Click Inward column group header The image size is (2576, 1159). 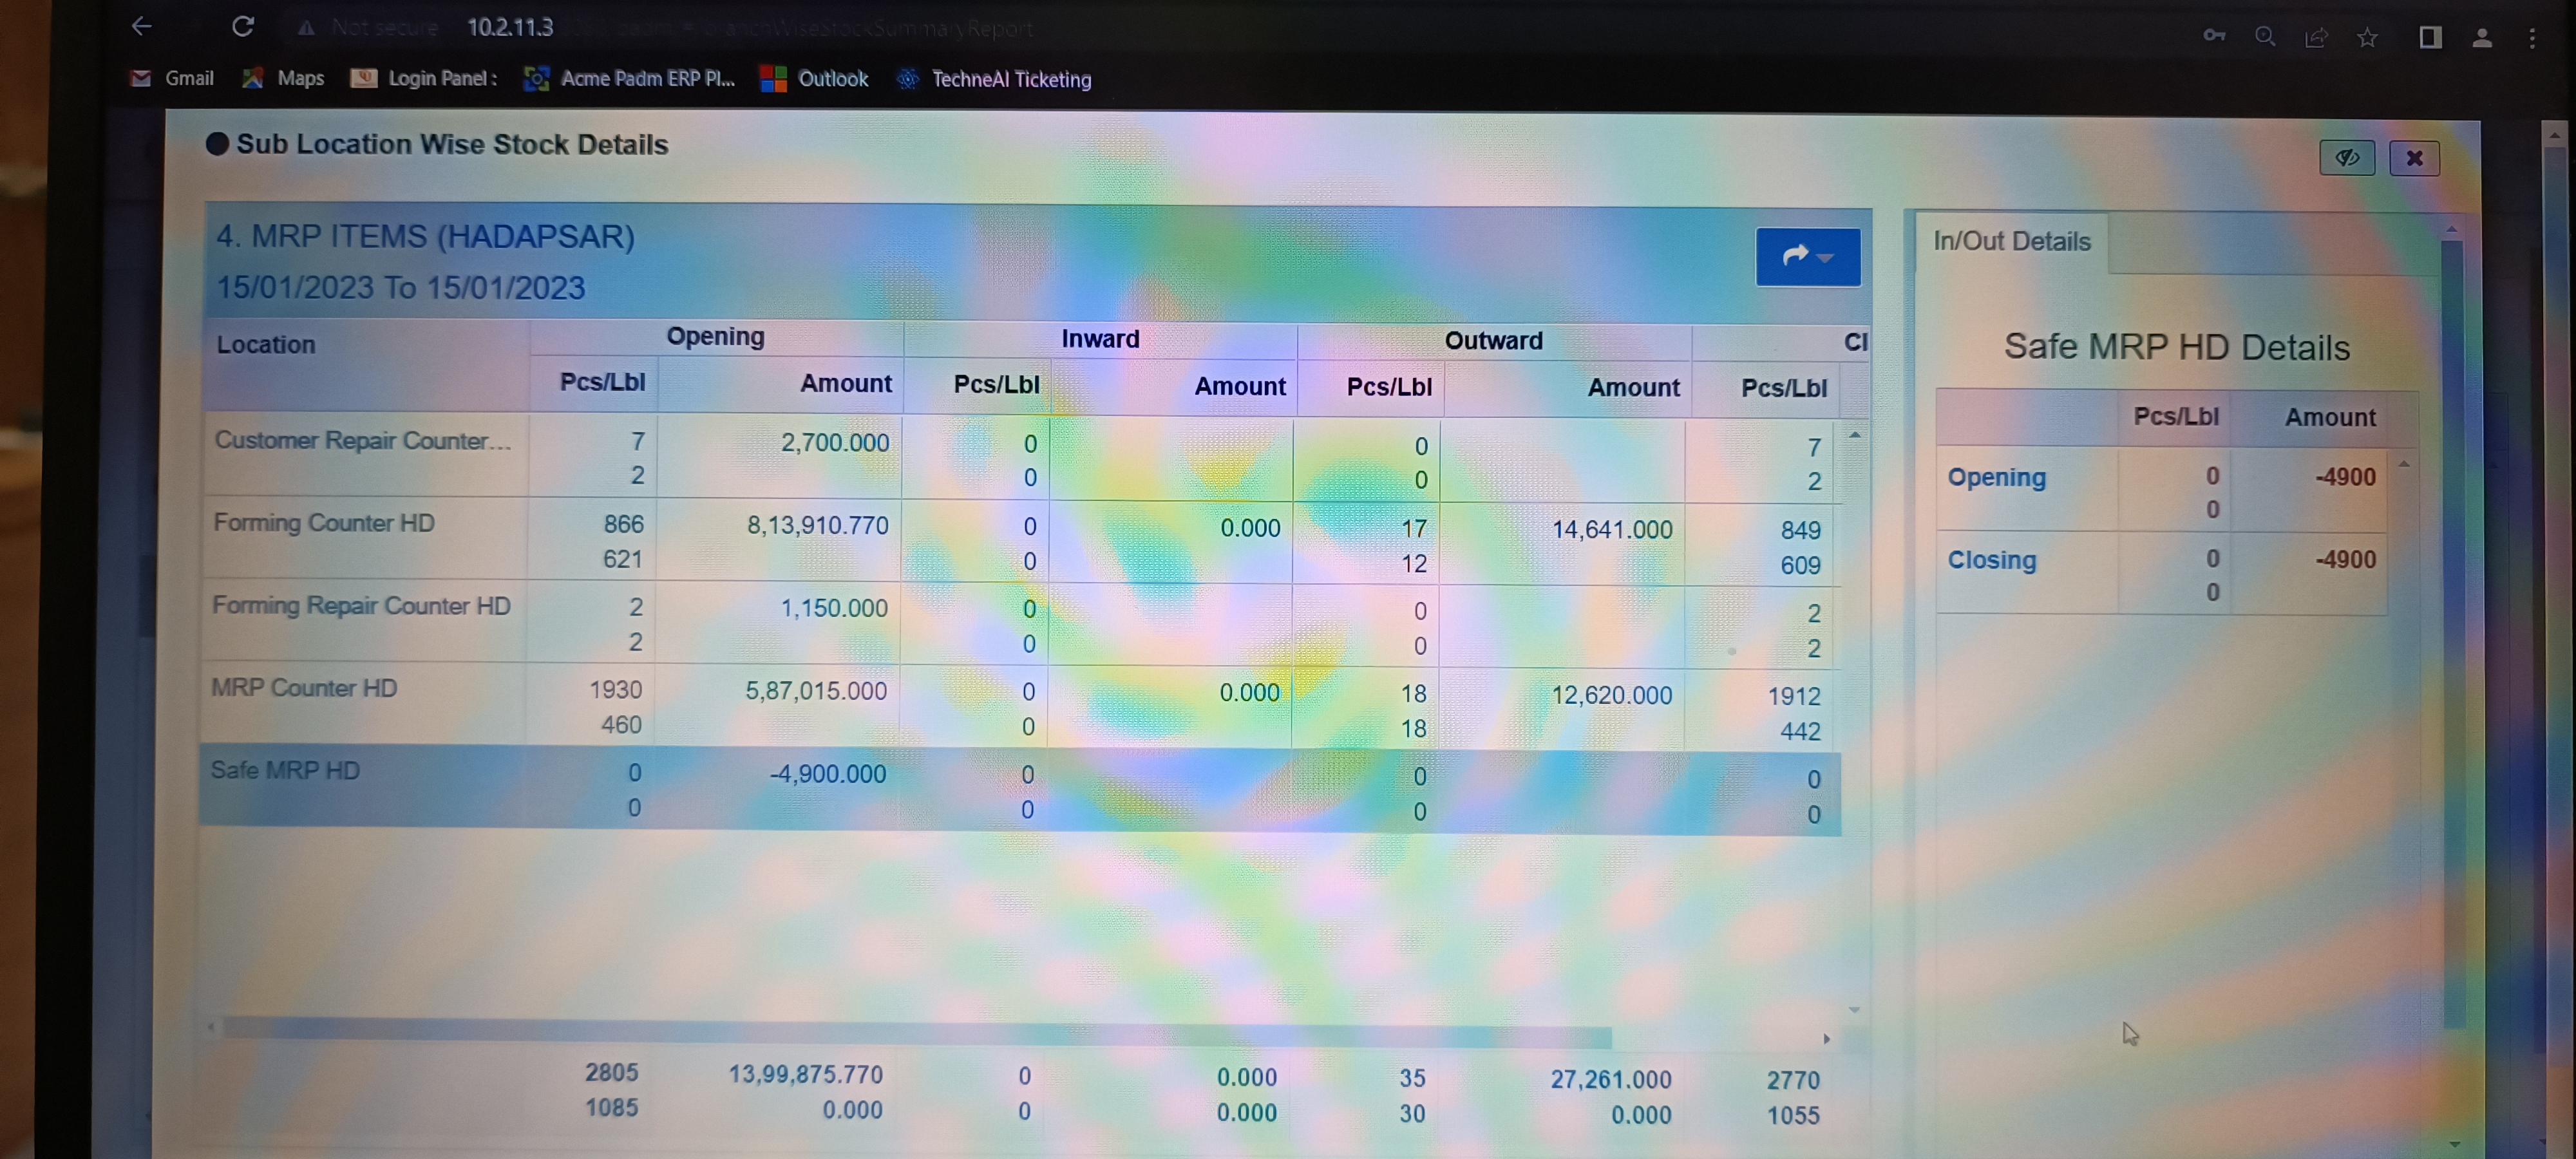coord(1099,339)
